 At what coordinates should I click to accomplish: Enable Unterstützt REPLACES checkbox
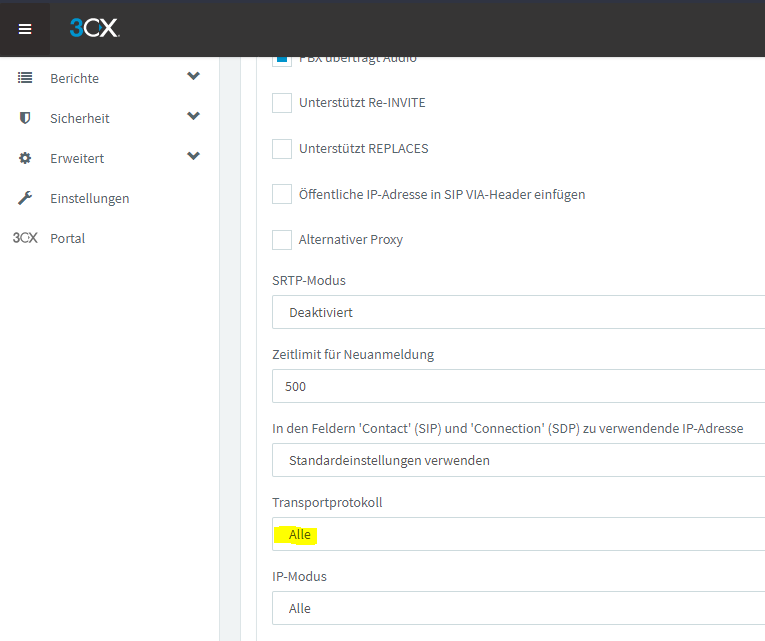pos(282,149)
